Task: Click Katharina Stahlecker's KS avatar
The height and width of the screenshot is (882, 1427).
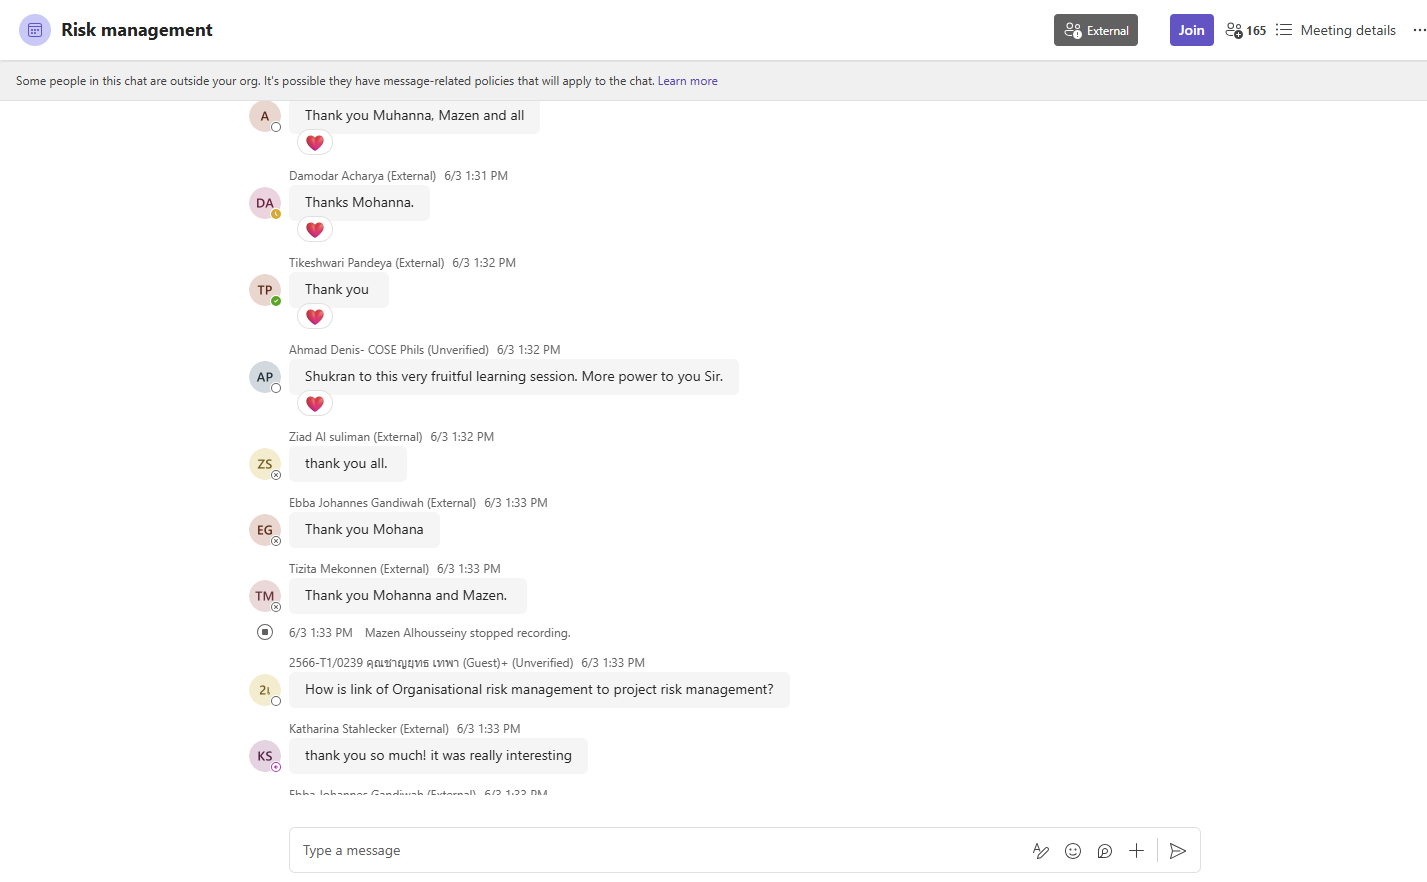Action: 265,756
